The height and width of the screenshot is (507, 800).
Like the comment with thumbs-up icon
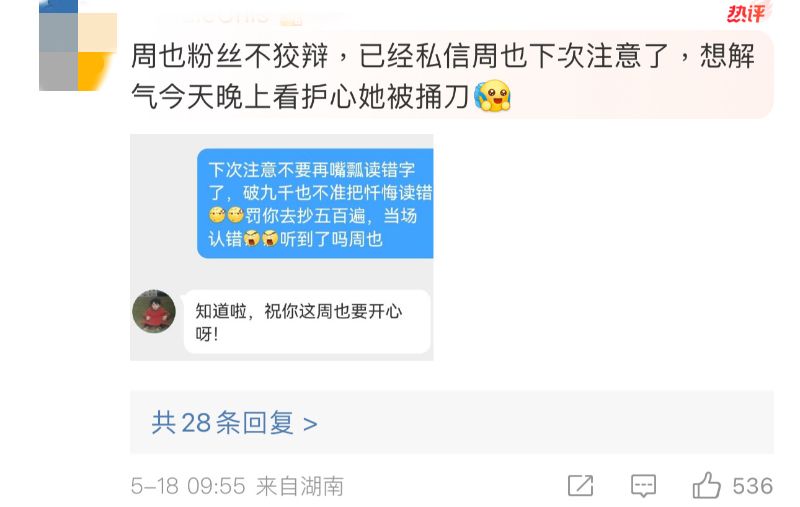pos(707,485)
